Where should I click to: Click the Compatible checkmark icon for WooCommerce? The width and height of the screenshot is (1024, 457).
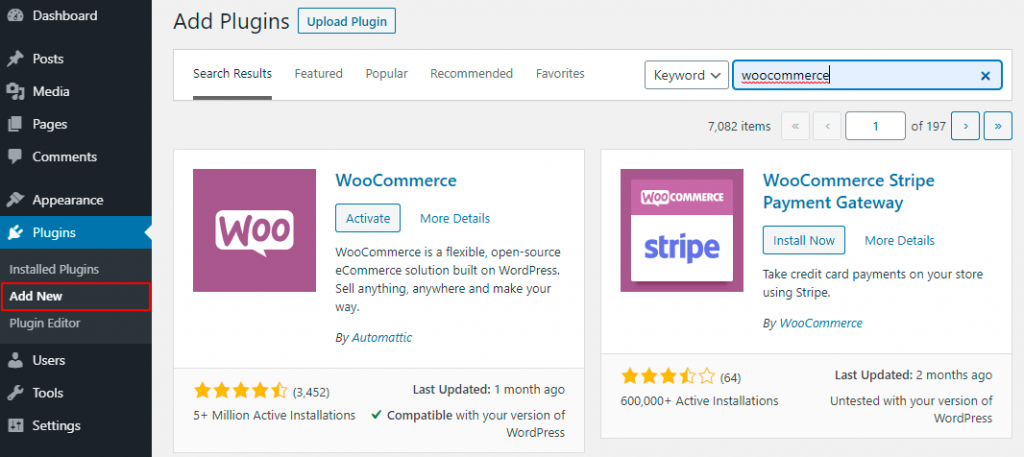click(377, 415)
